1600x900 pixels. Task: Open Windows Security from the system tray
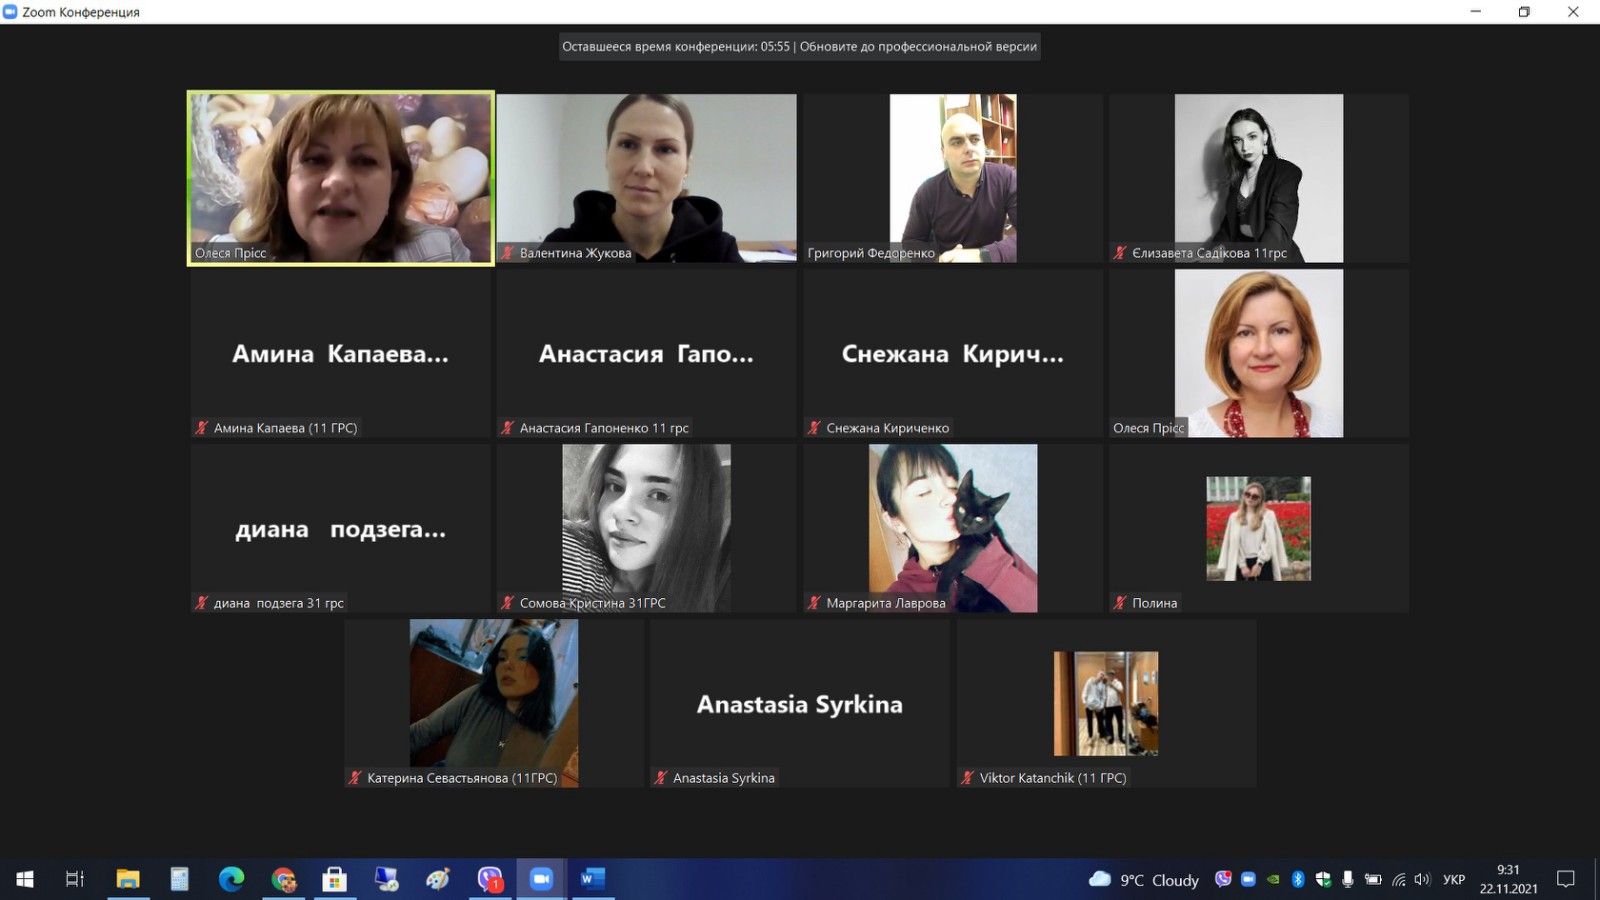pos(1323,880)
